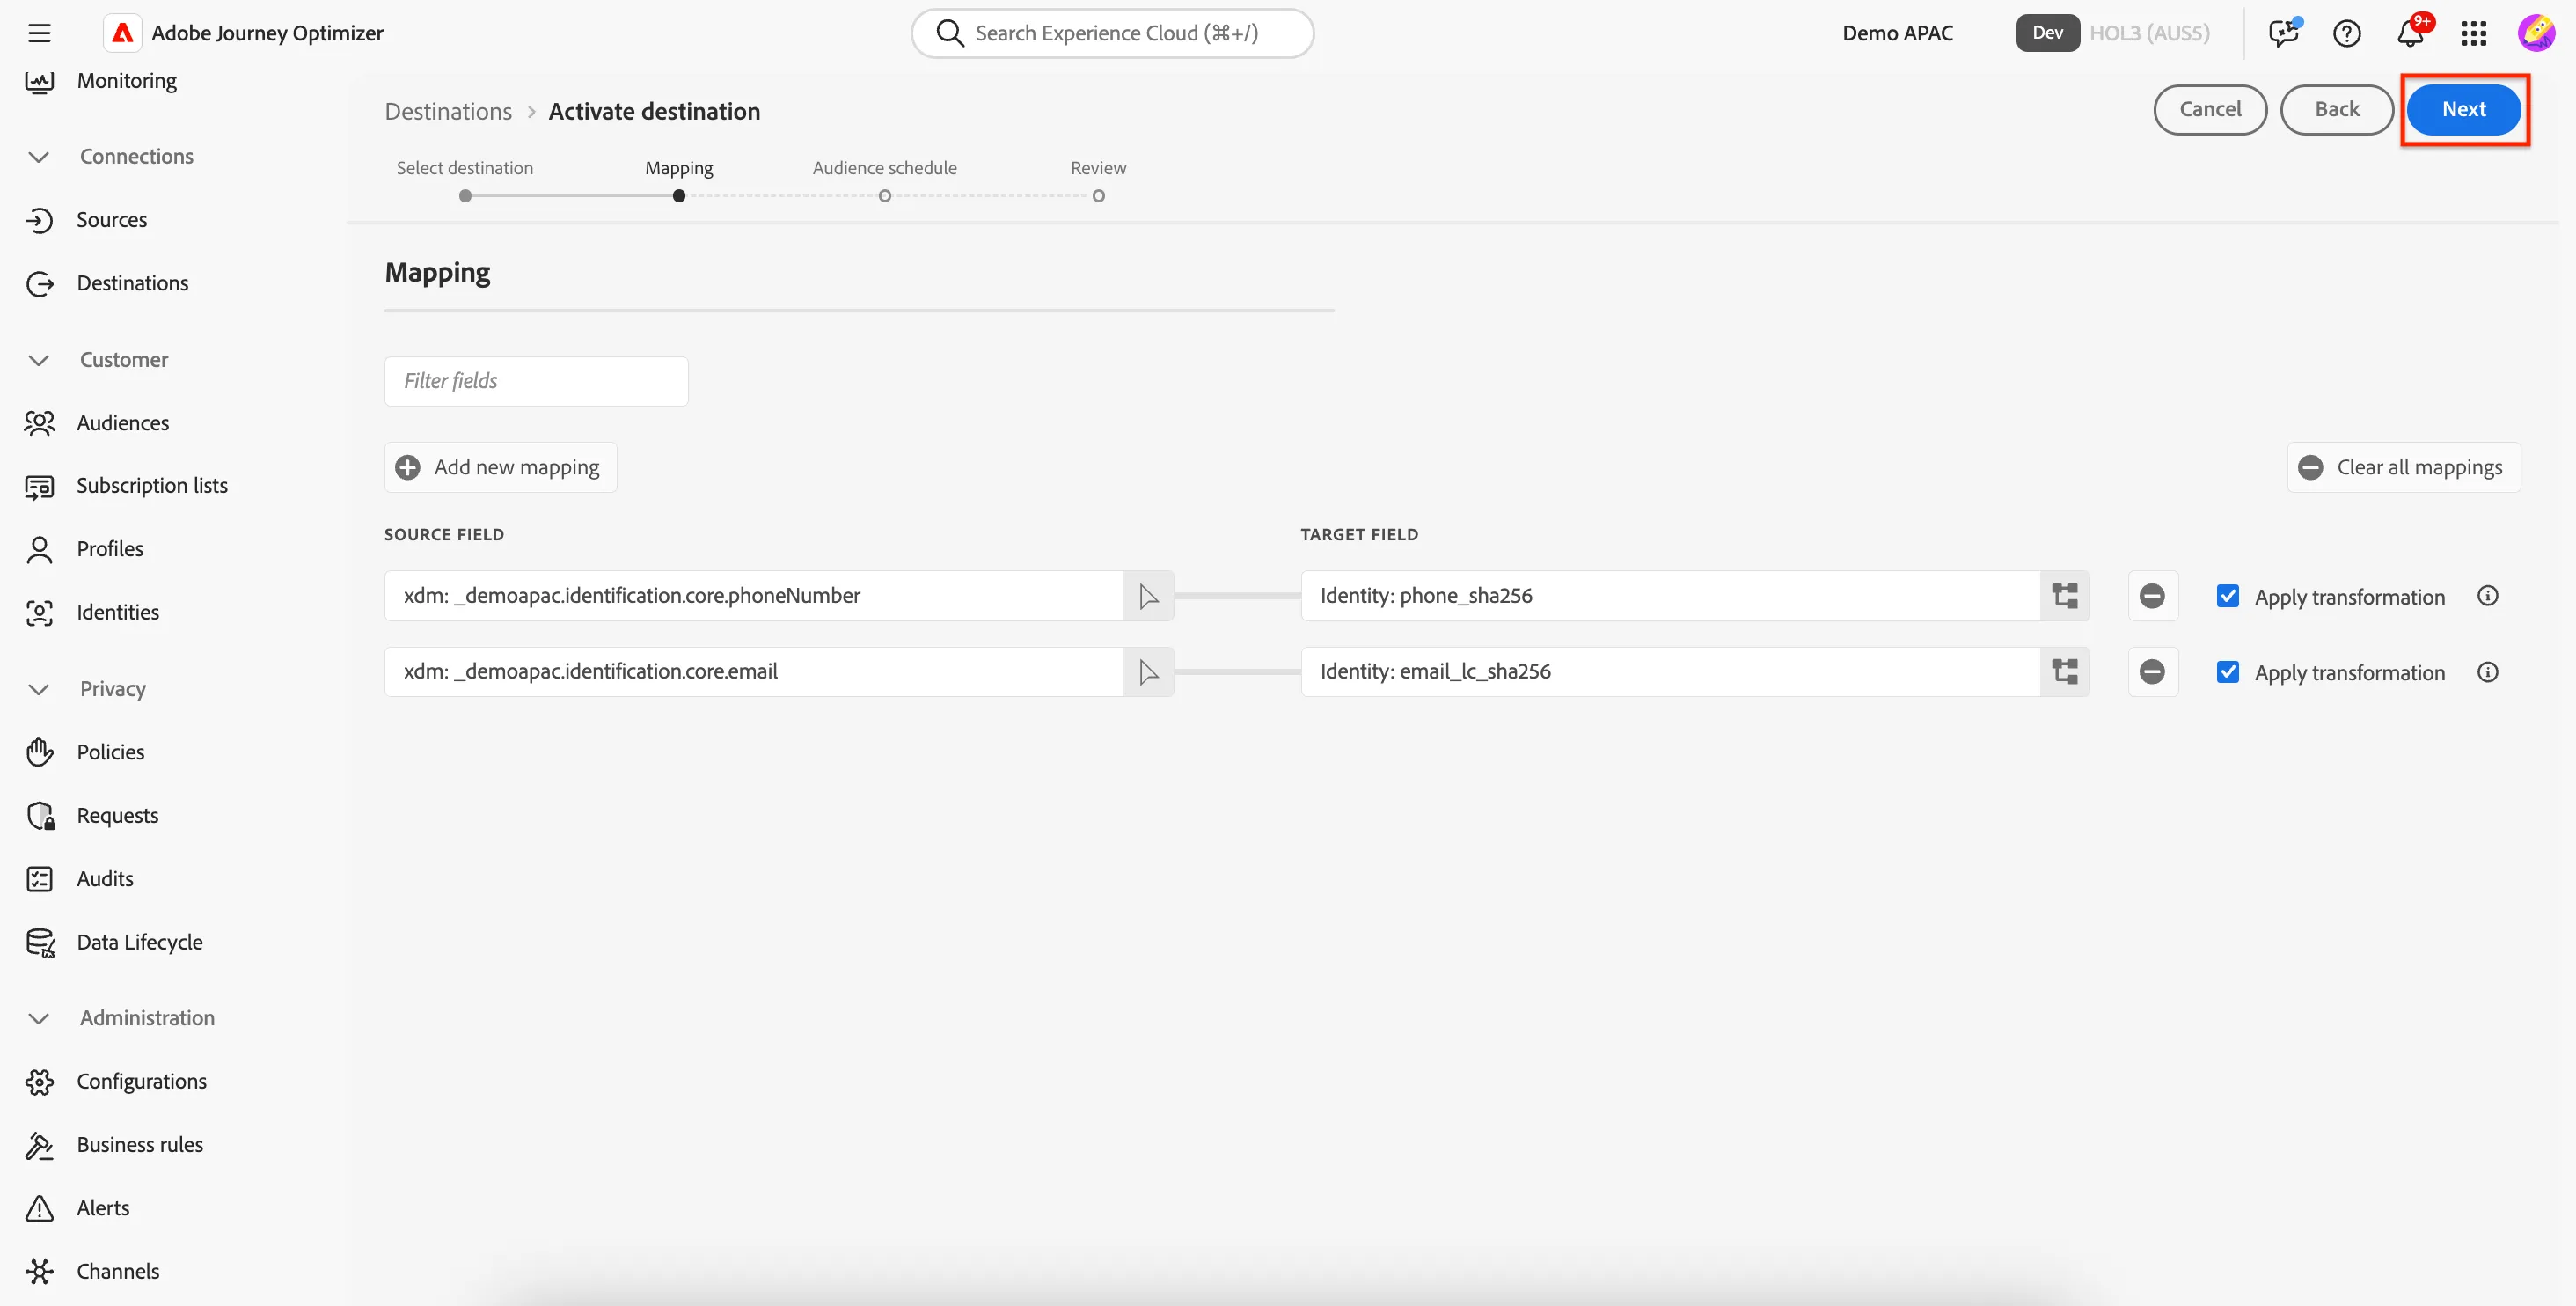
Task: Collapse the Connections section
Action: tap(39, 157)
